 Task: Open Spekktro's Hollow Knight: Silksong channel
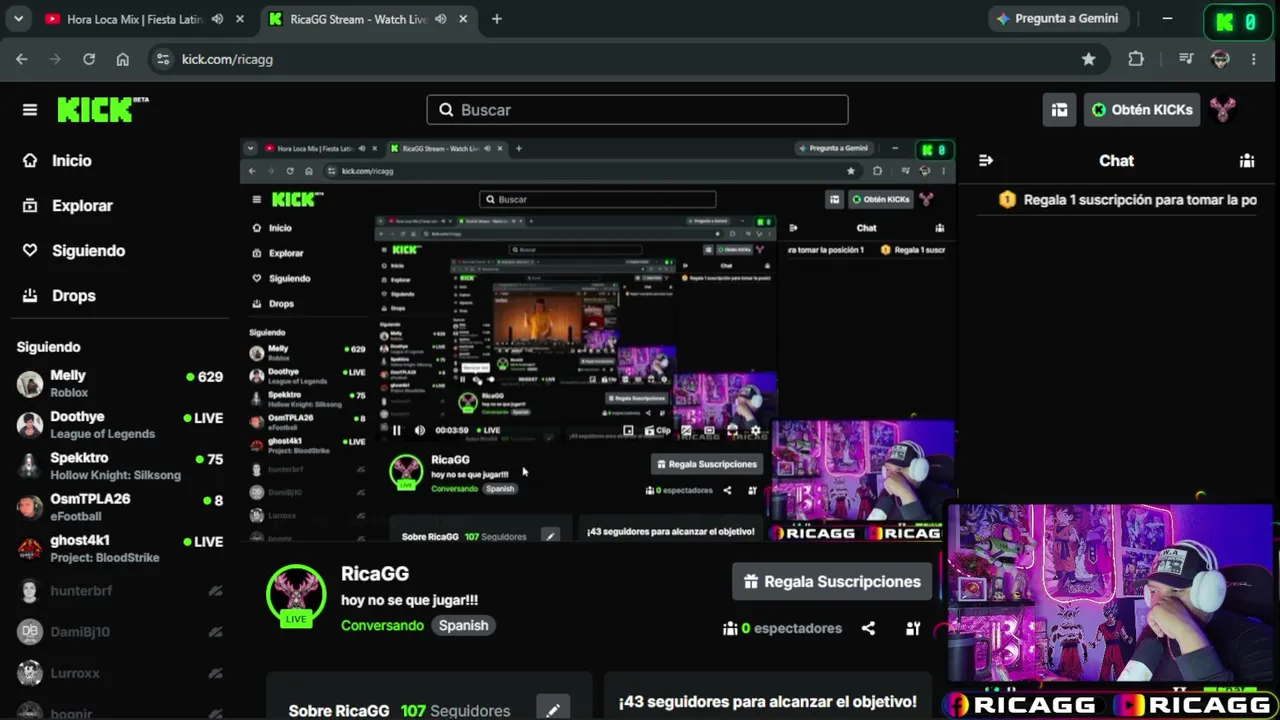120,465
